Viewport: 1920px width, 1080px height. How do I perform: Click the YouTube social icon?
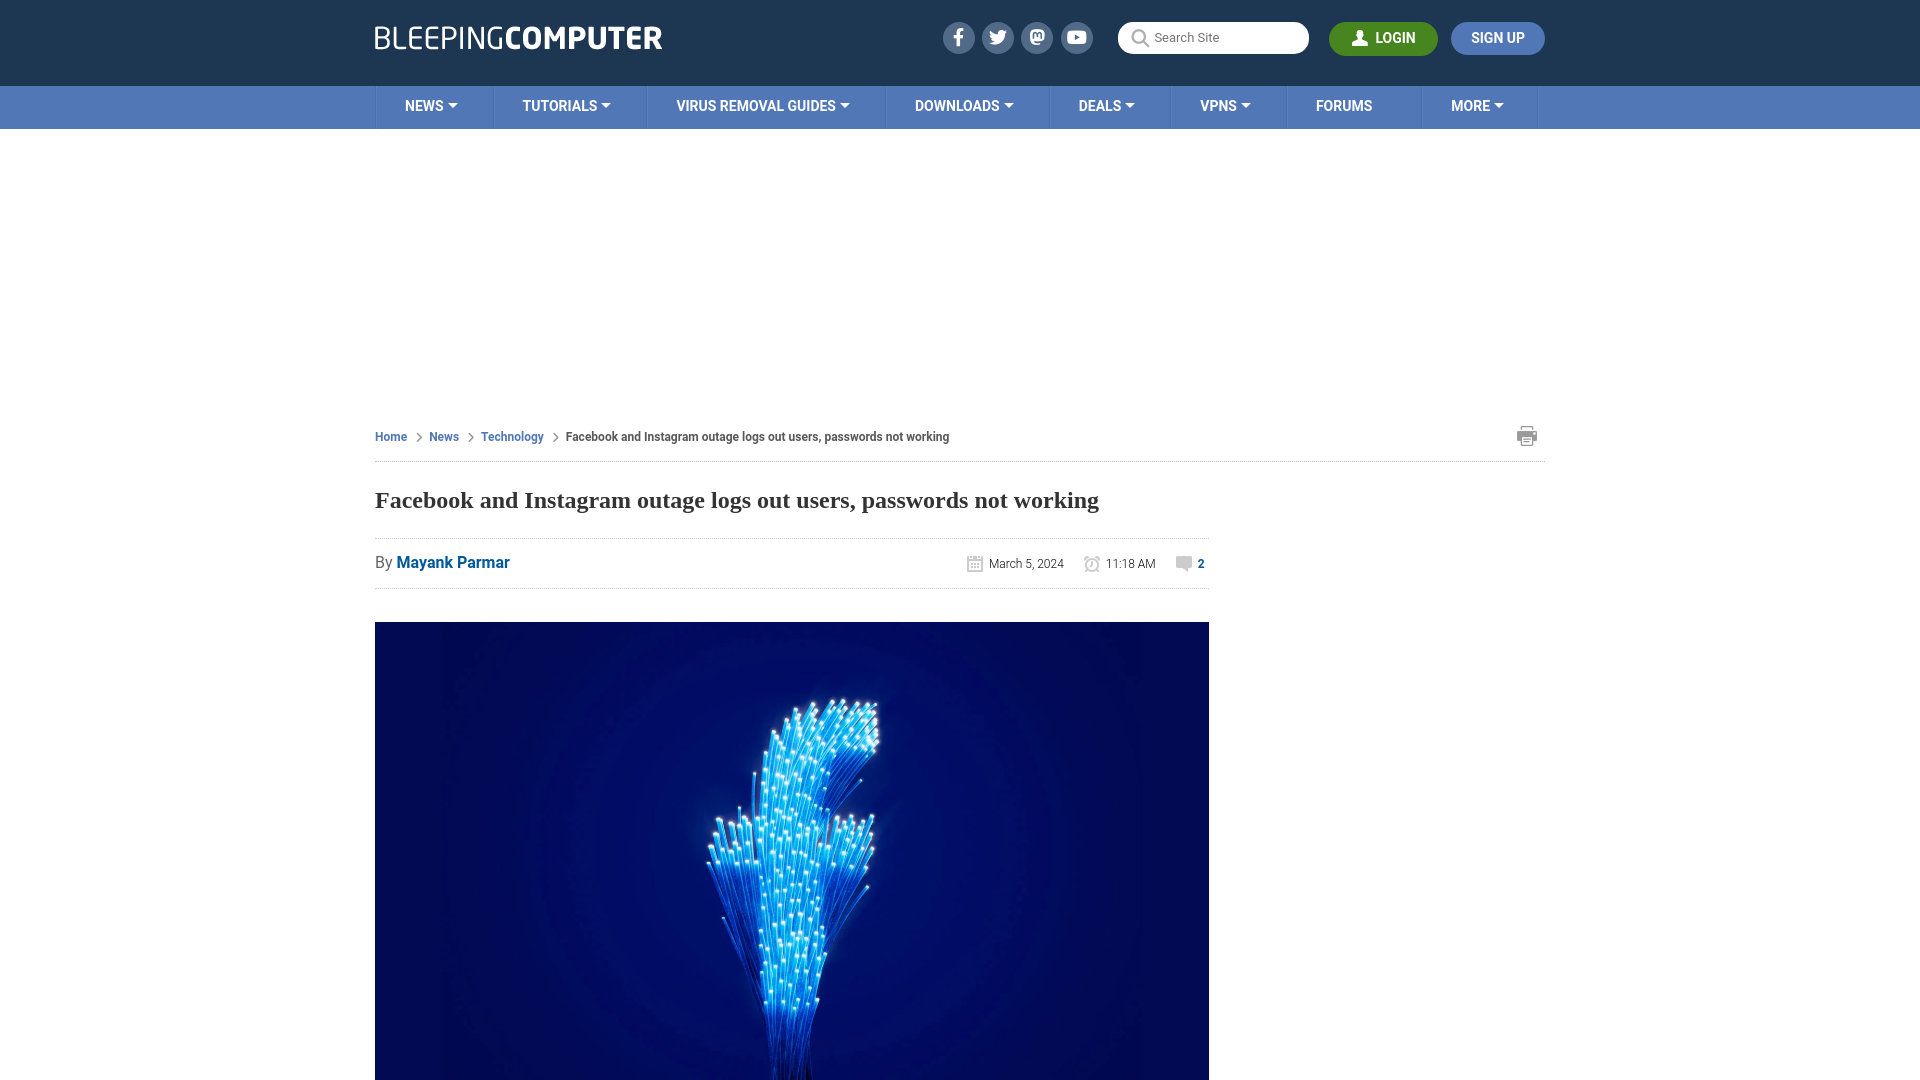pyautogui.click(x=1076, y=37)
